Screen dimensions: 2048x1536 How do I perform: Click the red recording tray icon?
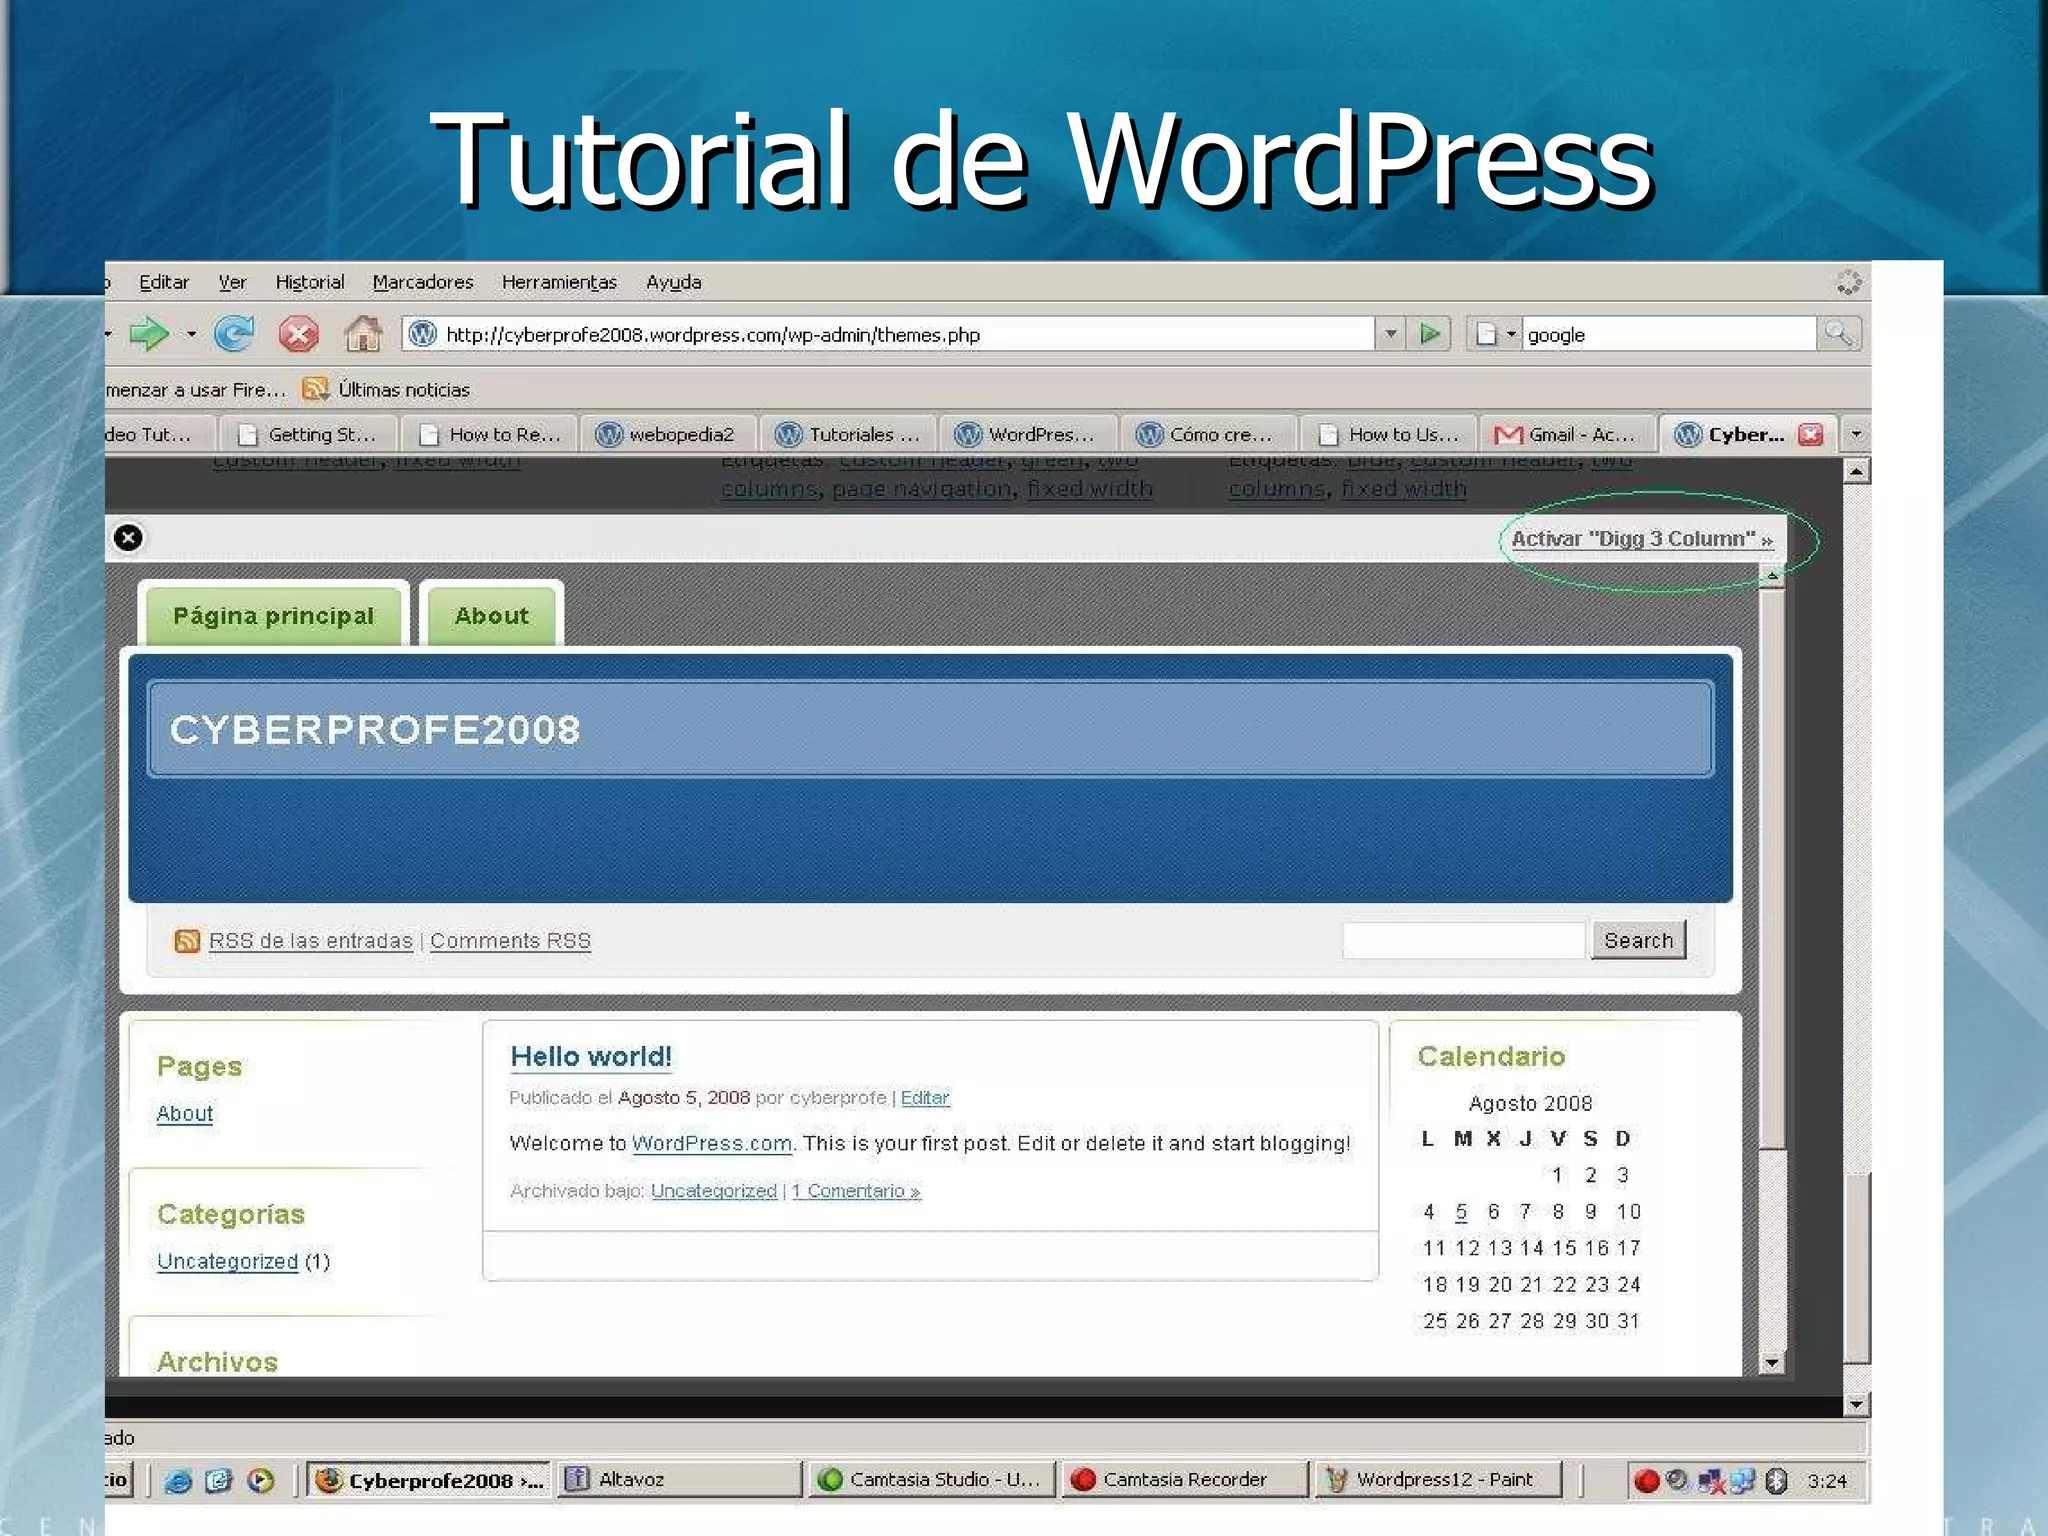1646,1481
